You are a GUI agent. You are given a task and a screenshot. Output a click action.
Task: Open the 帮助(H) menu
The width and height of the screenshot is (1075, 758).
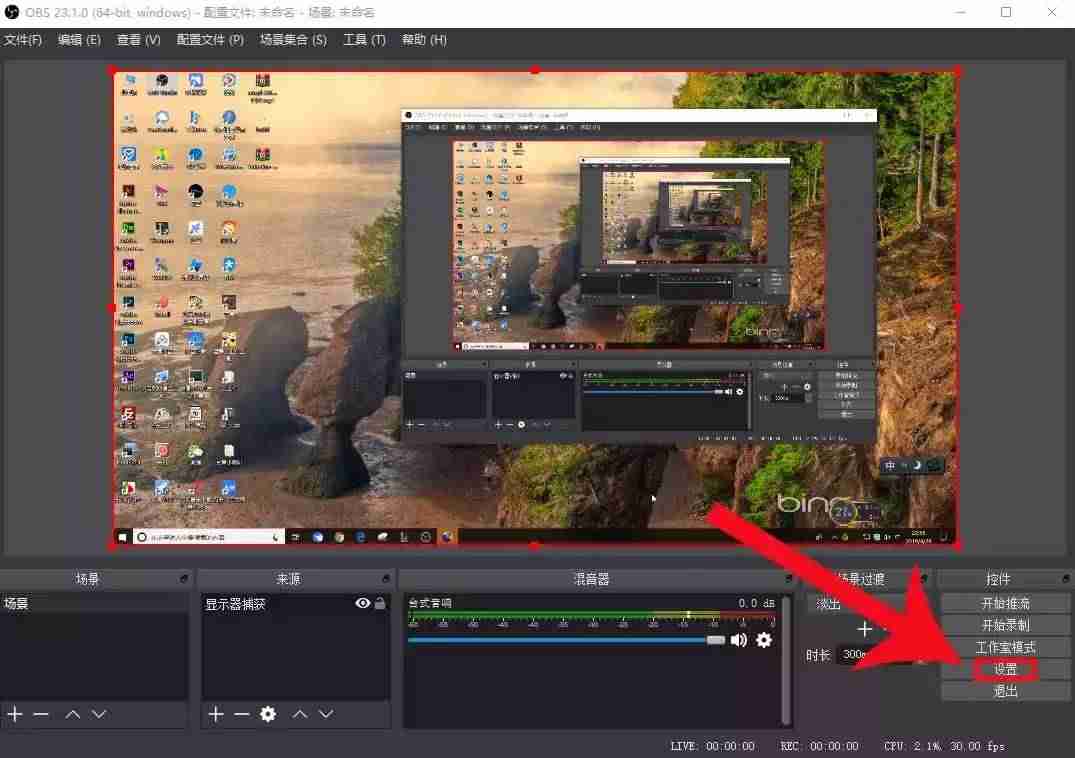pyautogui.click(x=424, y=40)
